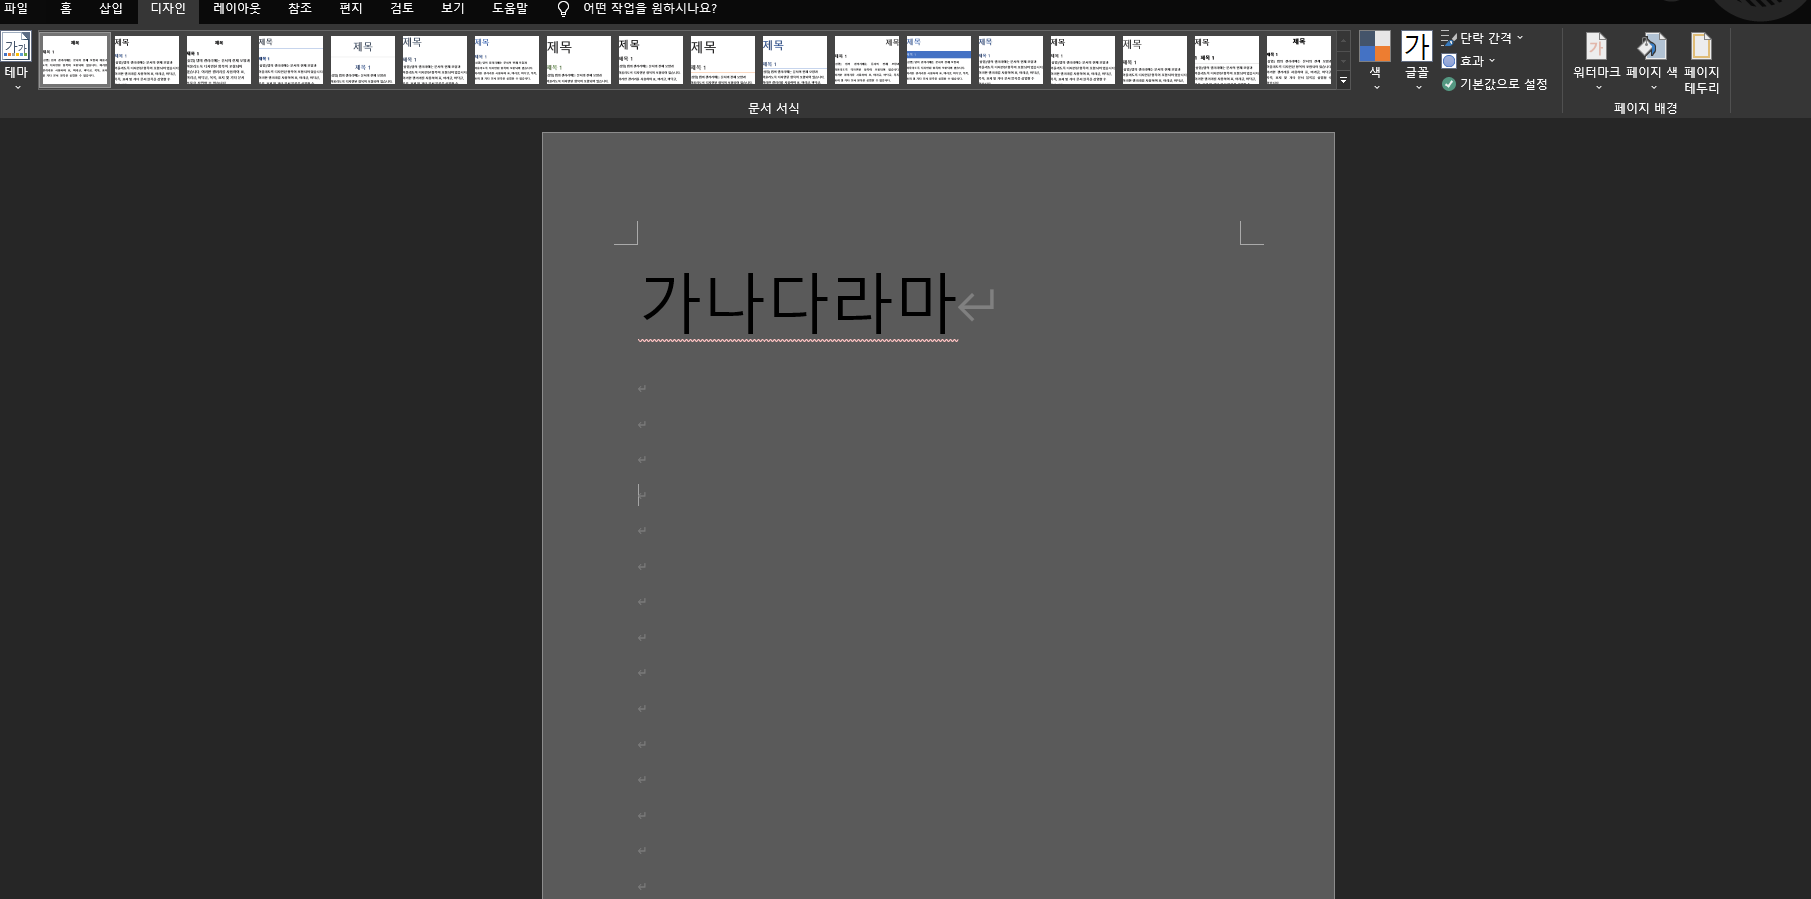Choose the style thumbnail with blue banner heading
This screenshot has width=1811, height=899.
[x=938, y=60]
